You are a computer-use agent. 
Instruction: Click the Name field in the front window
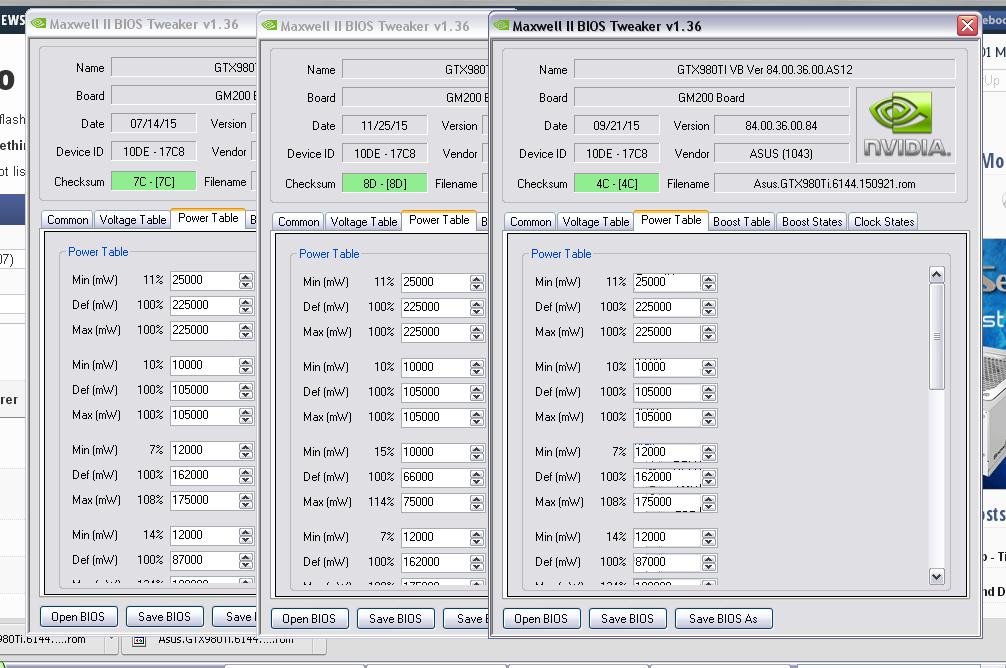click(x=764, y=69)
